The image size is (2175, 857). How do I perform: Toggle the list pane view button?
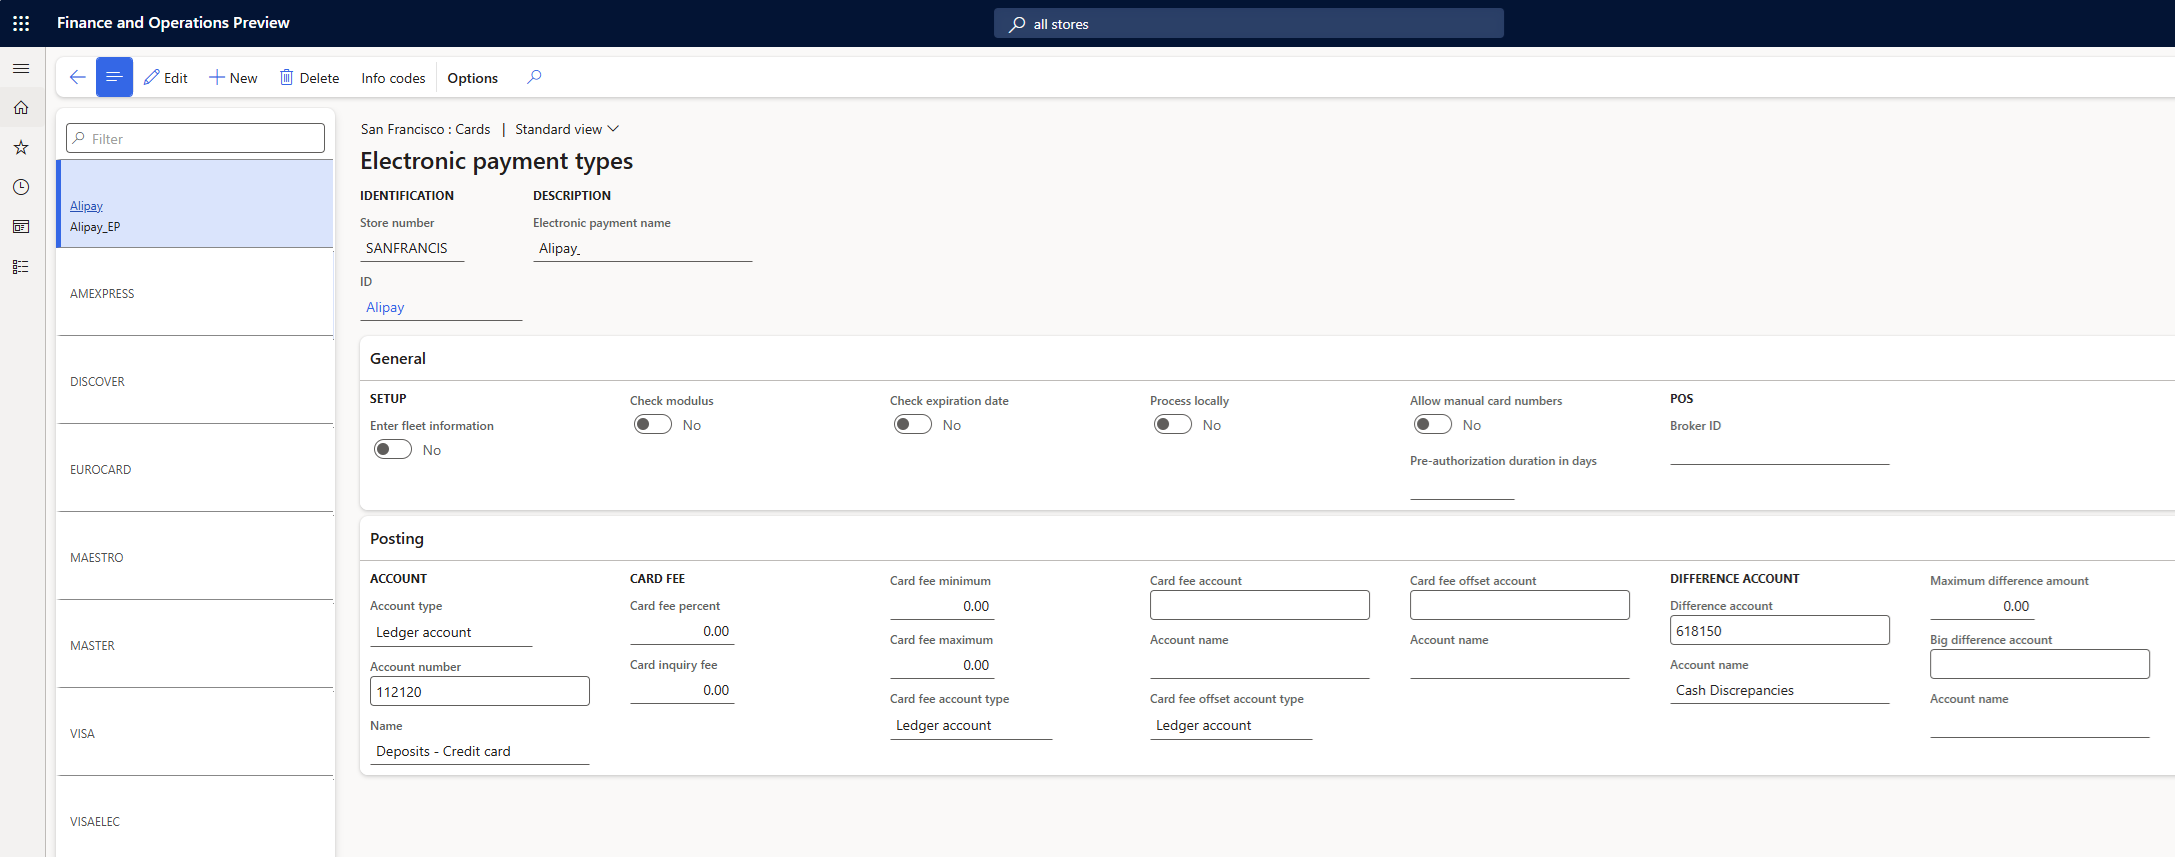click(x=114, y=77)
